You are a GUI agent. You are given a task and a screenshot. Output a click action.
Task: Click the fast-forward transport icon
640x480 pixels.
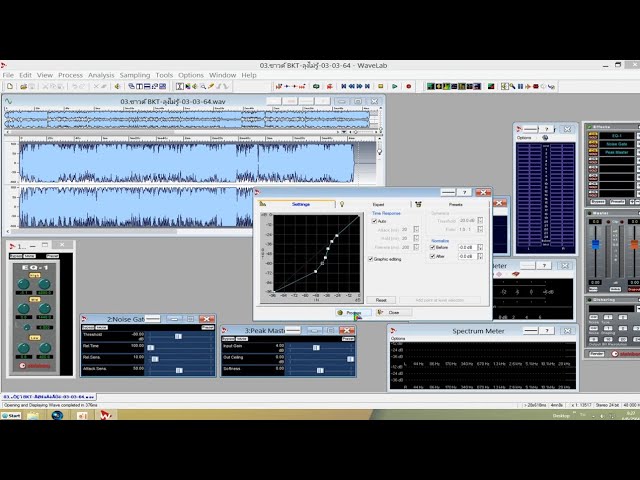click(359, 87)
